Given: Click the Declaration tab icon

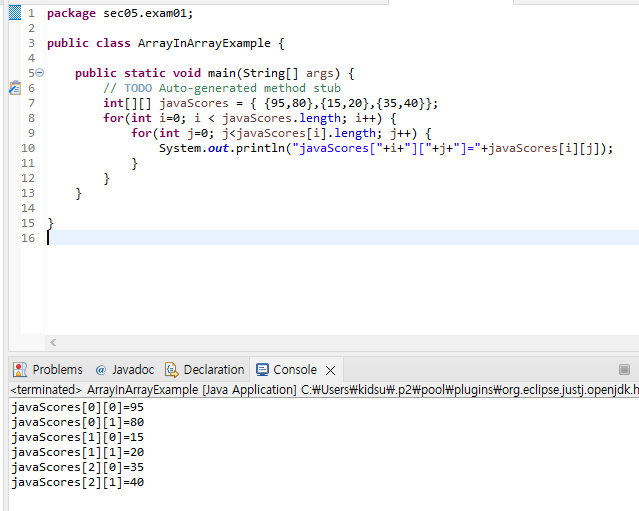Looking at the screenshot, I should tap(172, 370).
